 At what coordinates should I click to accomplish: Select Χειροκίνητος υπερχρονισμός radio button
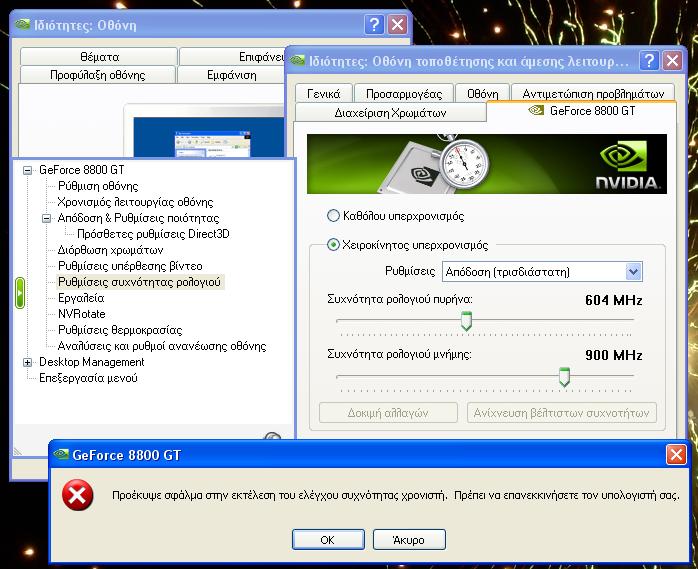[333, 245]
